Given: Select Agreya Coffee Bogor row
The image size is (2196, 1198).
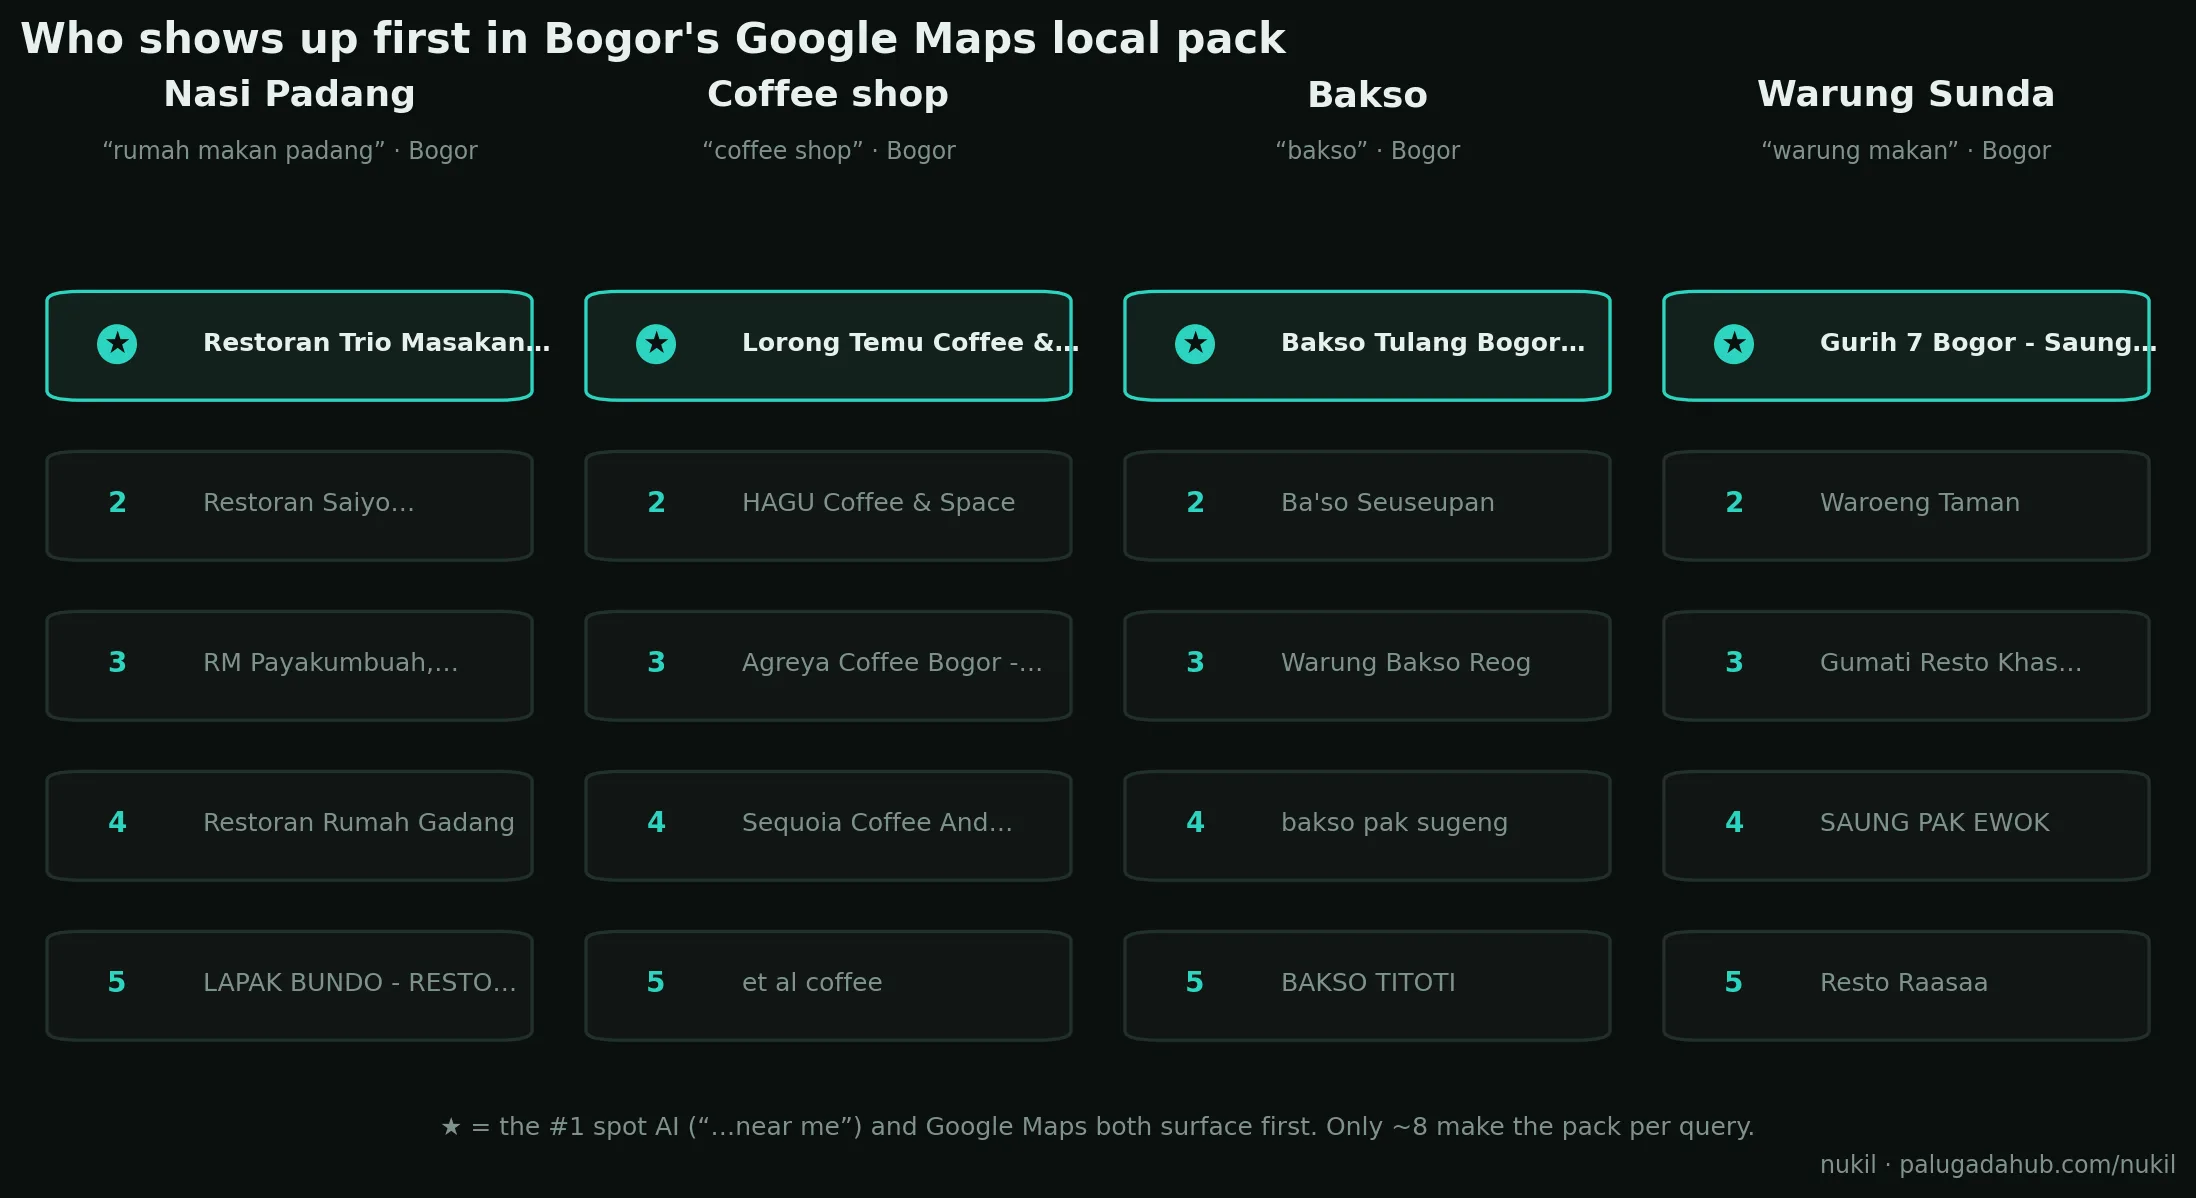Looking at the screenshot, I should coord(828,666).
